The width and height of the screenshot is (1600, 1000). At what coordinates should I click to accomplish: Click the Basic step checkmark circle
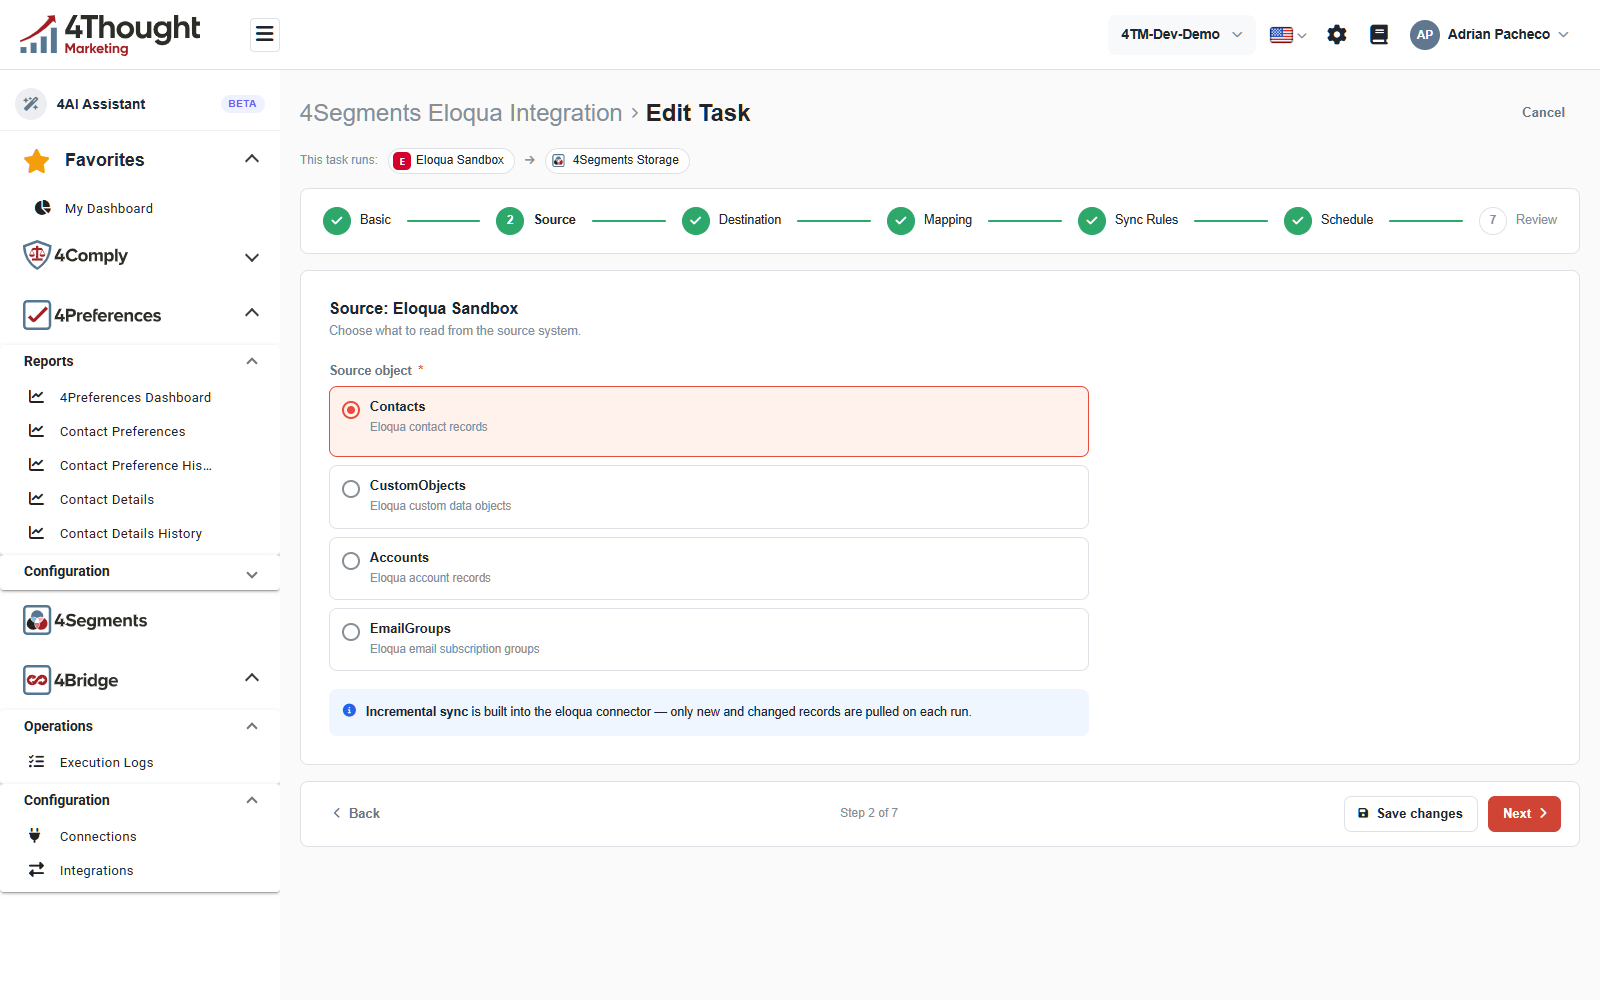(337, 221)
